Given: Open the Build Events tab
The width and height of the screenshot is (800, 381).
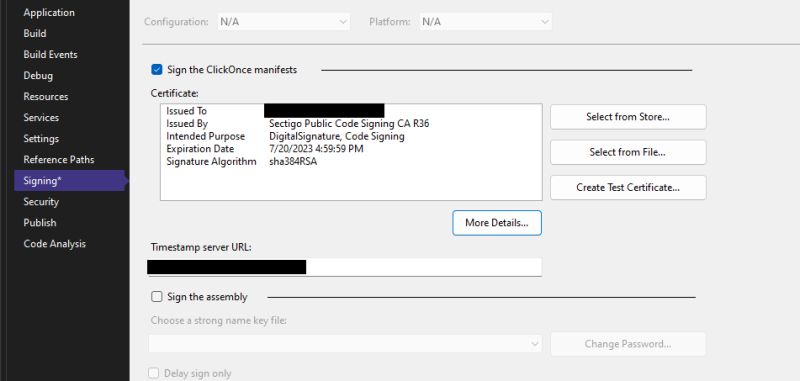Looking at the screenshot, I should click(51, 55).
